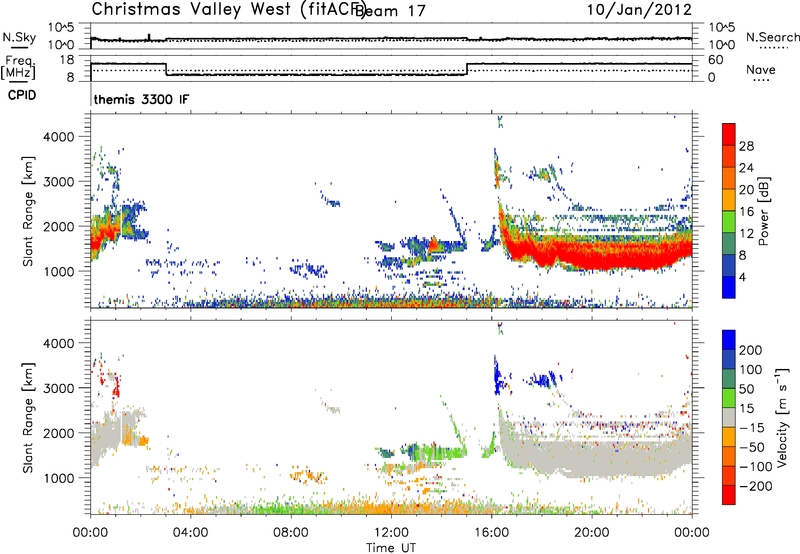Screen dimensions: 800x554
Task: Click the Slant Range label of the velocity panel
Action: coord(28,417)
